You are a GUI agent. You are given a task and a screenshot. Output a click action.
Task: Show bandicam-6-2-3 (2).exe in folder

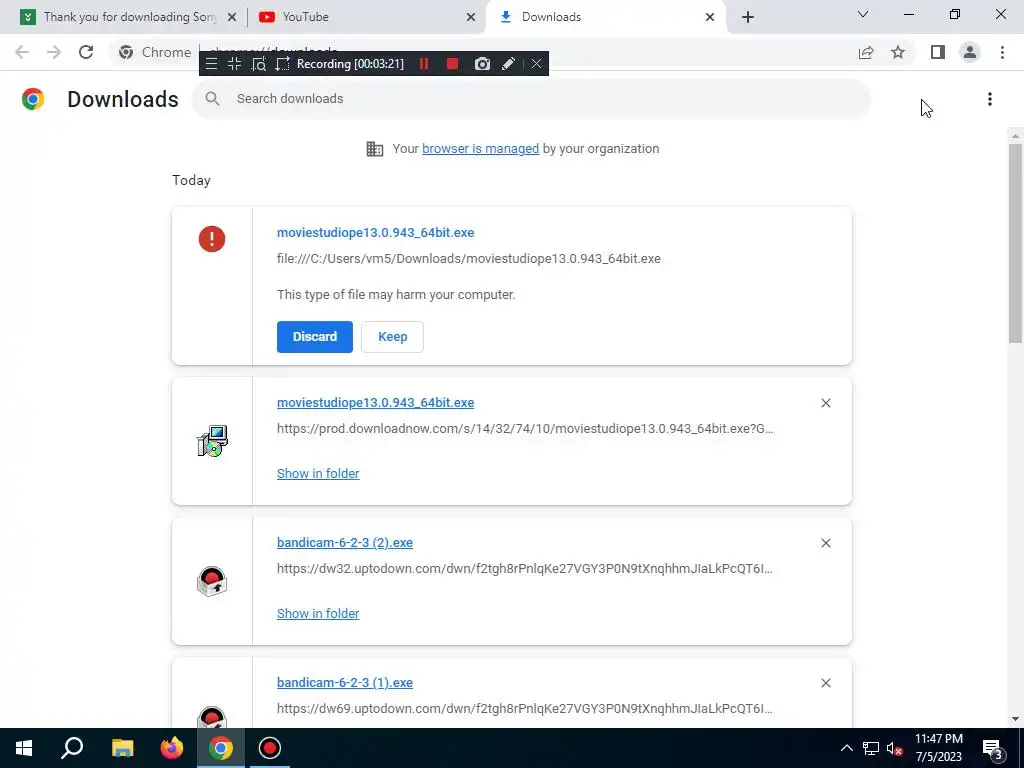click(x=318, y=614)
